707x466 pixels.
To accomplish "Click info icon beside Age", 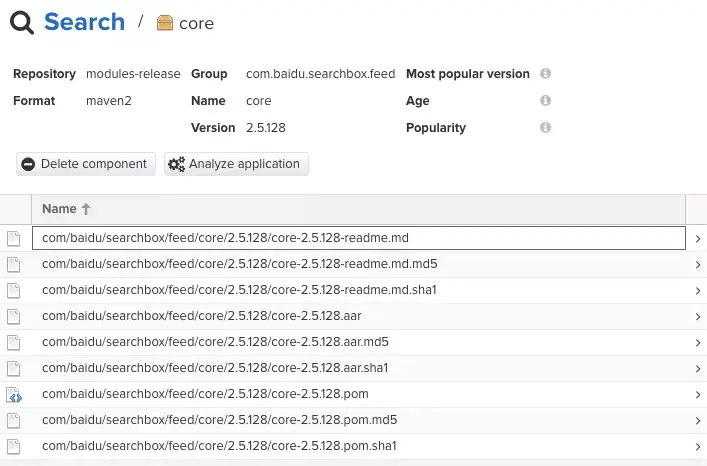I will (x=545, y=101).
